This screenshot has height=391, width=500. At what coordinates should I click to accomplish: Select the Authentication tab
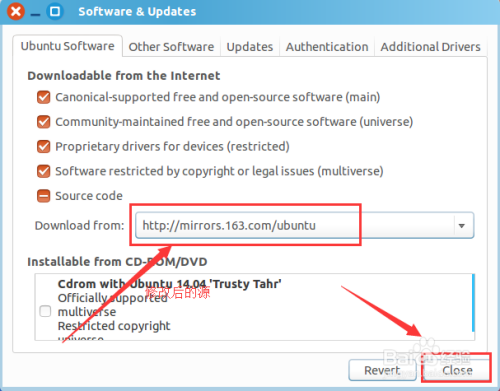(x=327, y=47)
